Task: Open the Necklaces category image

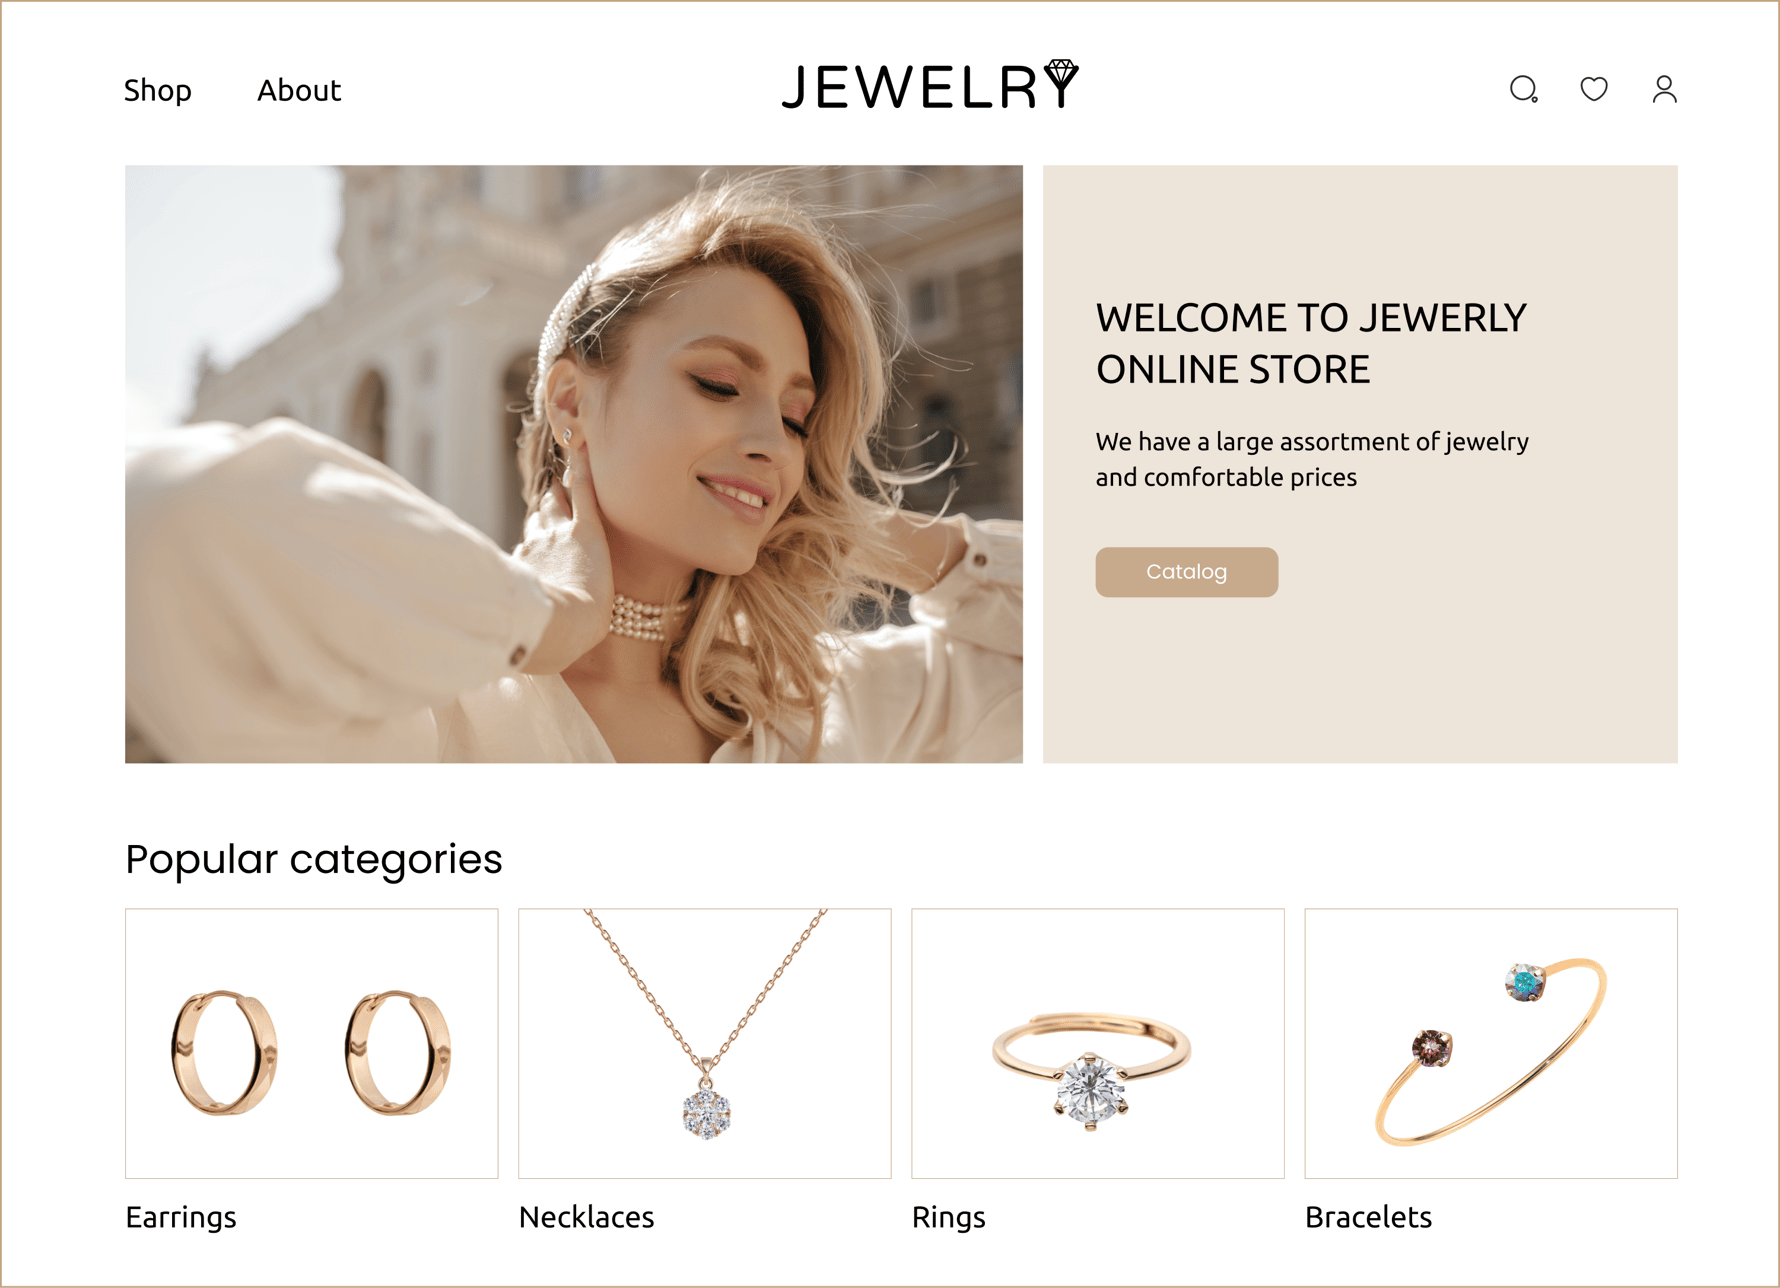Action: 704,1043
